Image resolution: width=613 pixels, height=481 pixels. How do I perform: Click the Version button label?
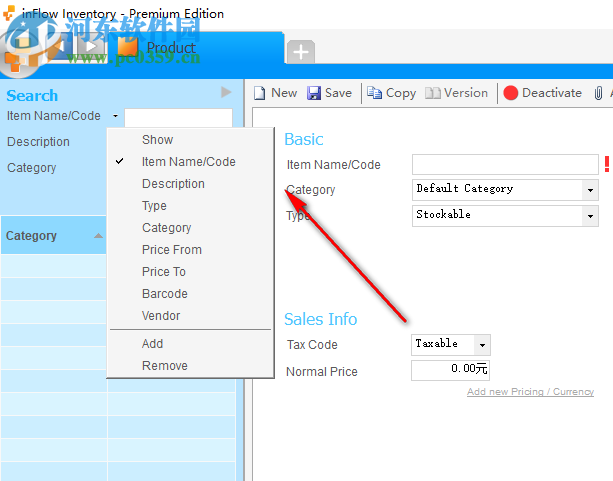466,93
